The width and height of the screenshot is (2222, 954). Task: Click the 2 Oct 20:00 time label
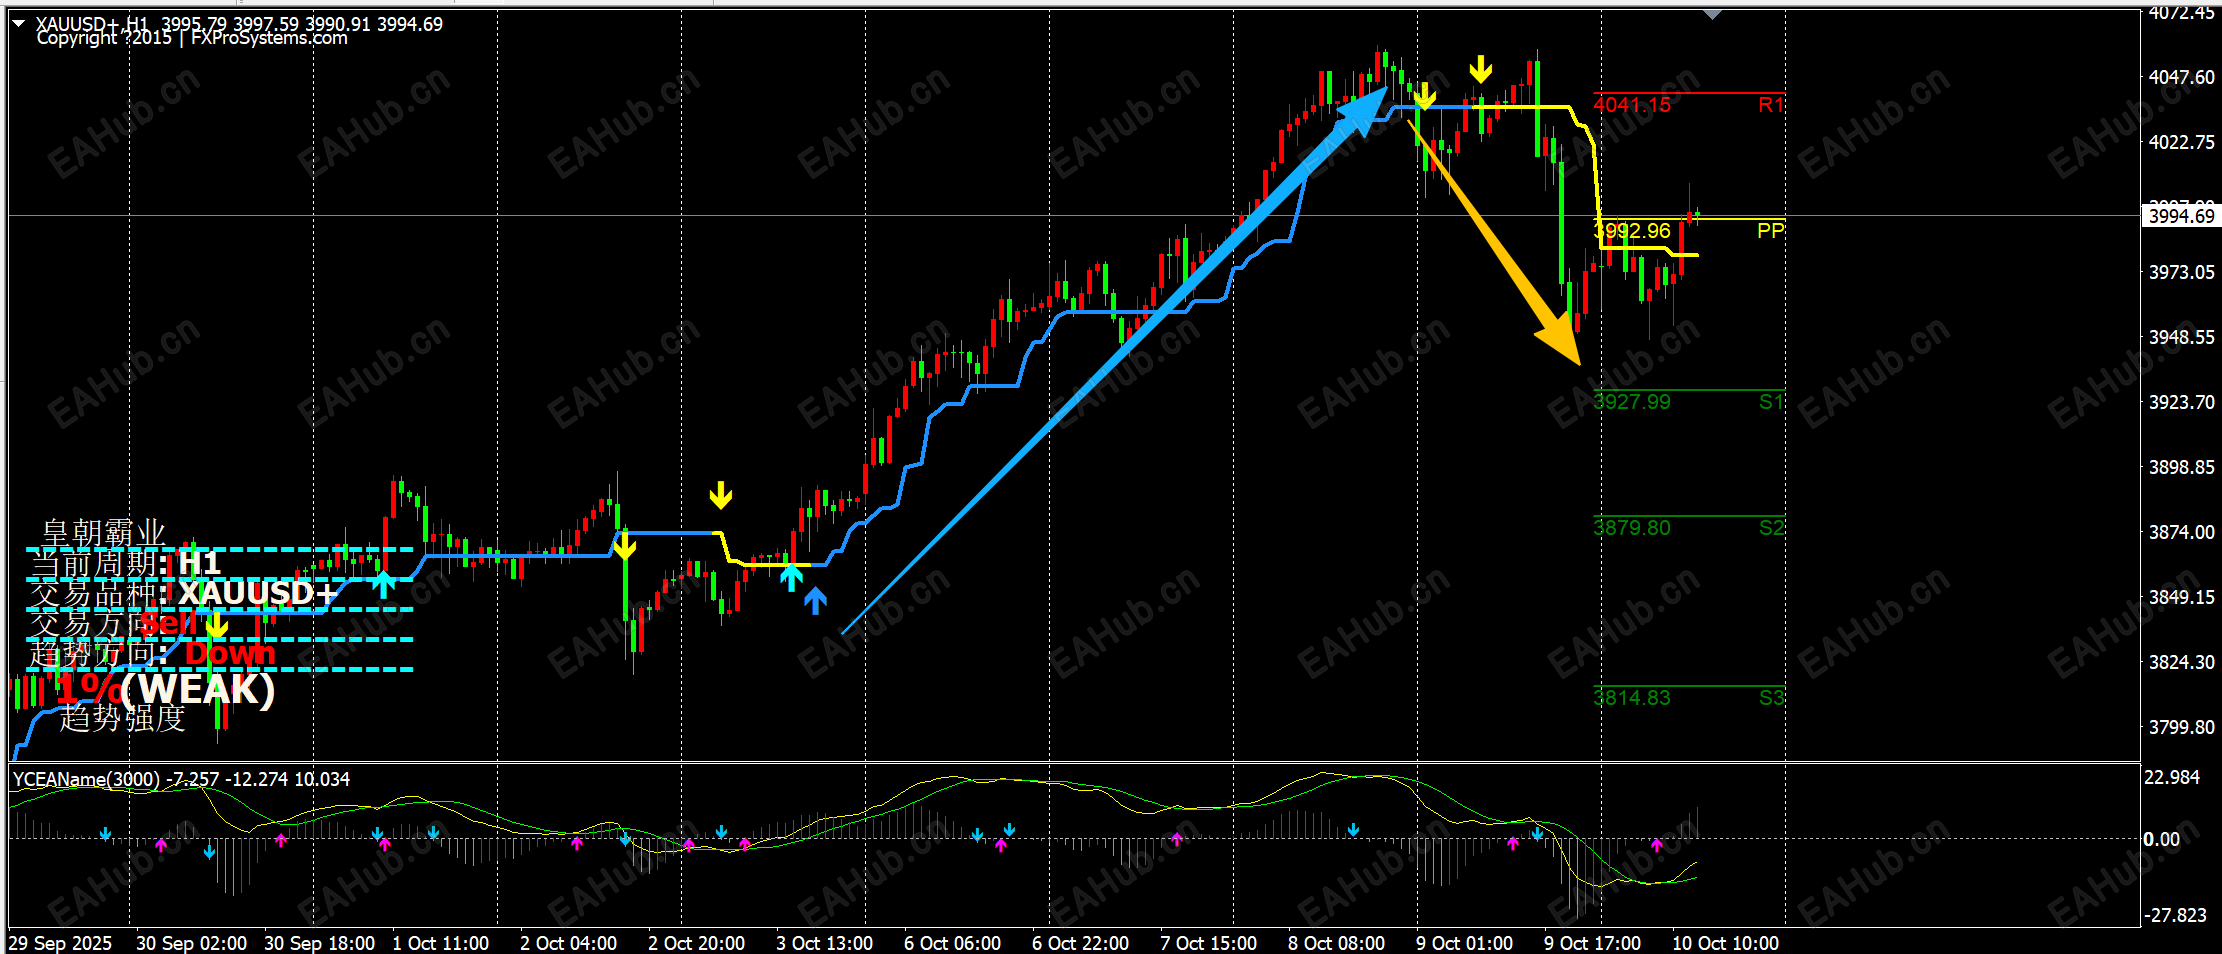pyautogui.click(x=697, y=943)
